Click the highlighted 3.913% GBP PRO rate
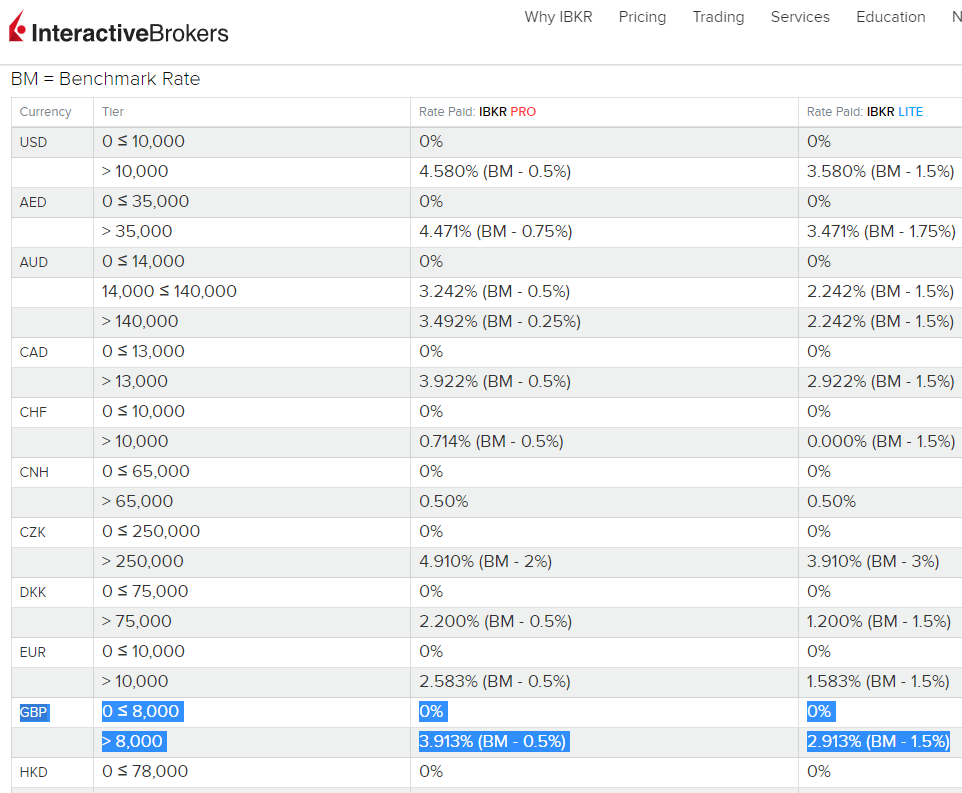This screenshot has width=962, height=793. pyautogui.click(x=493, y=742)
